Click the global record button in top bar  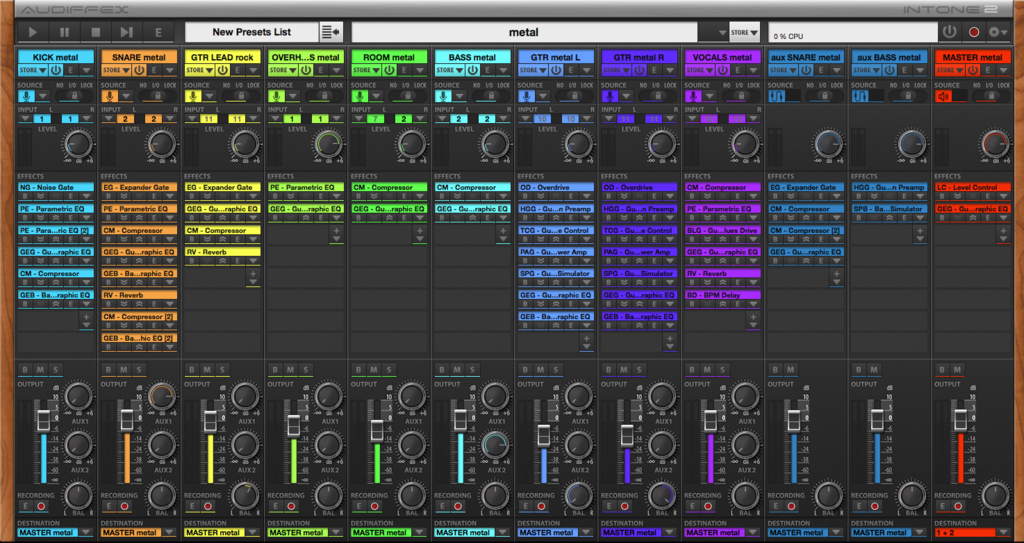click(x=973, y=32)
